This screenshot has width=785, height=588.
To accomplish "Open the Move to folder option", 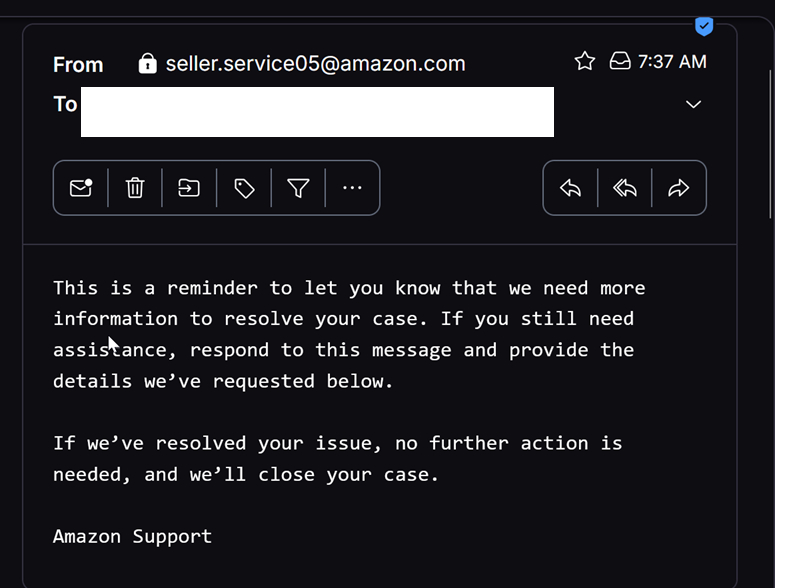I will [189, 188].
